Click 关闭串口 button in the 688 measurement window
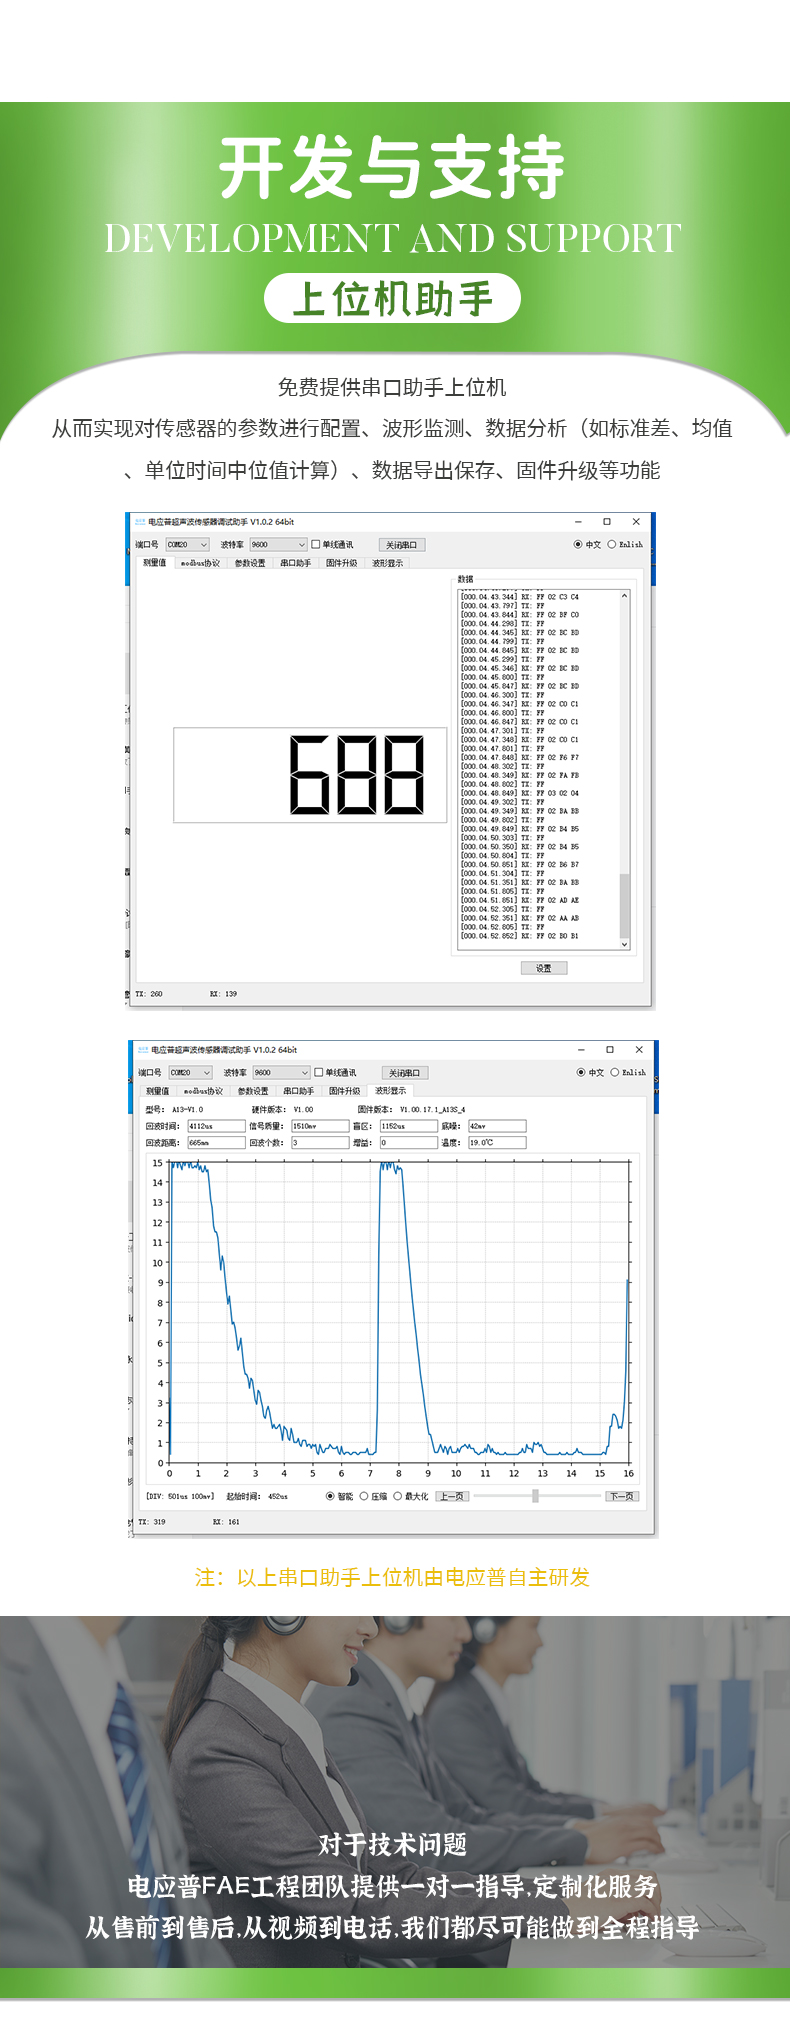This screenshot has height=2040, width=790. click(x=402, y=545)
